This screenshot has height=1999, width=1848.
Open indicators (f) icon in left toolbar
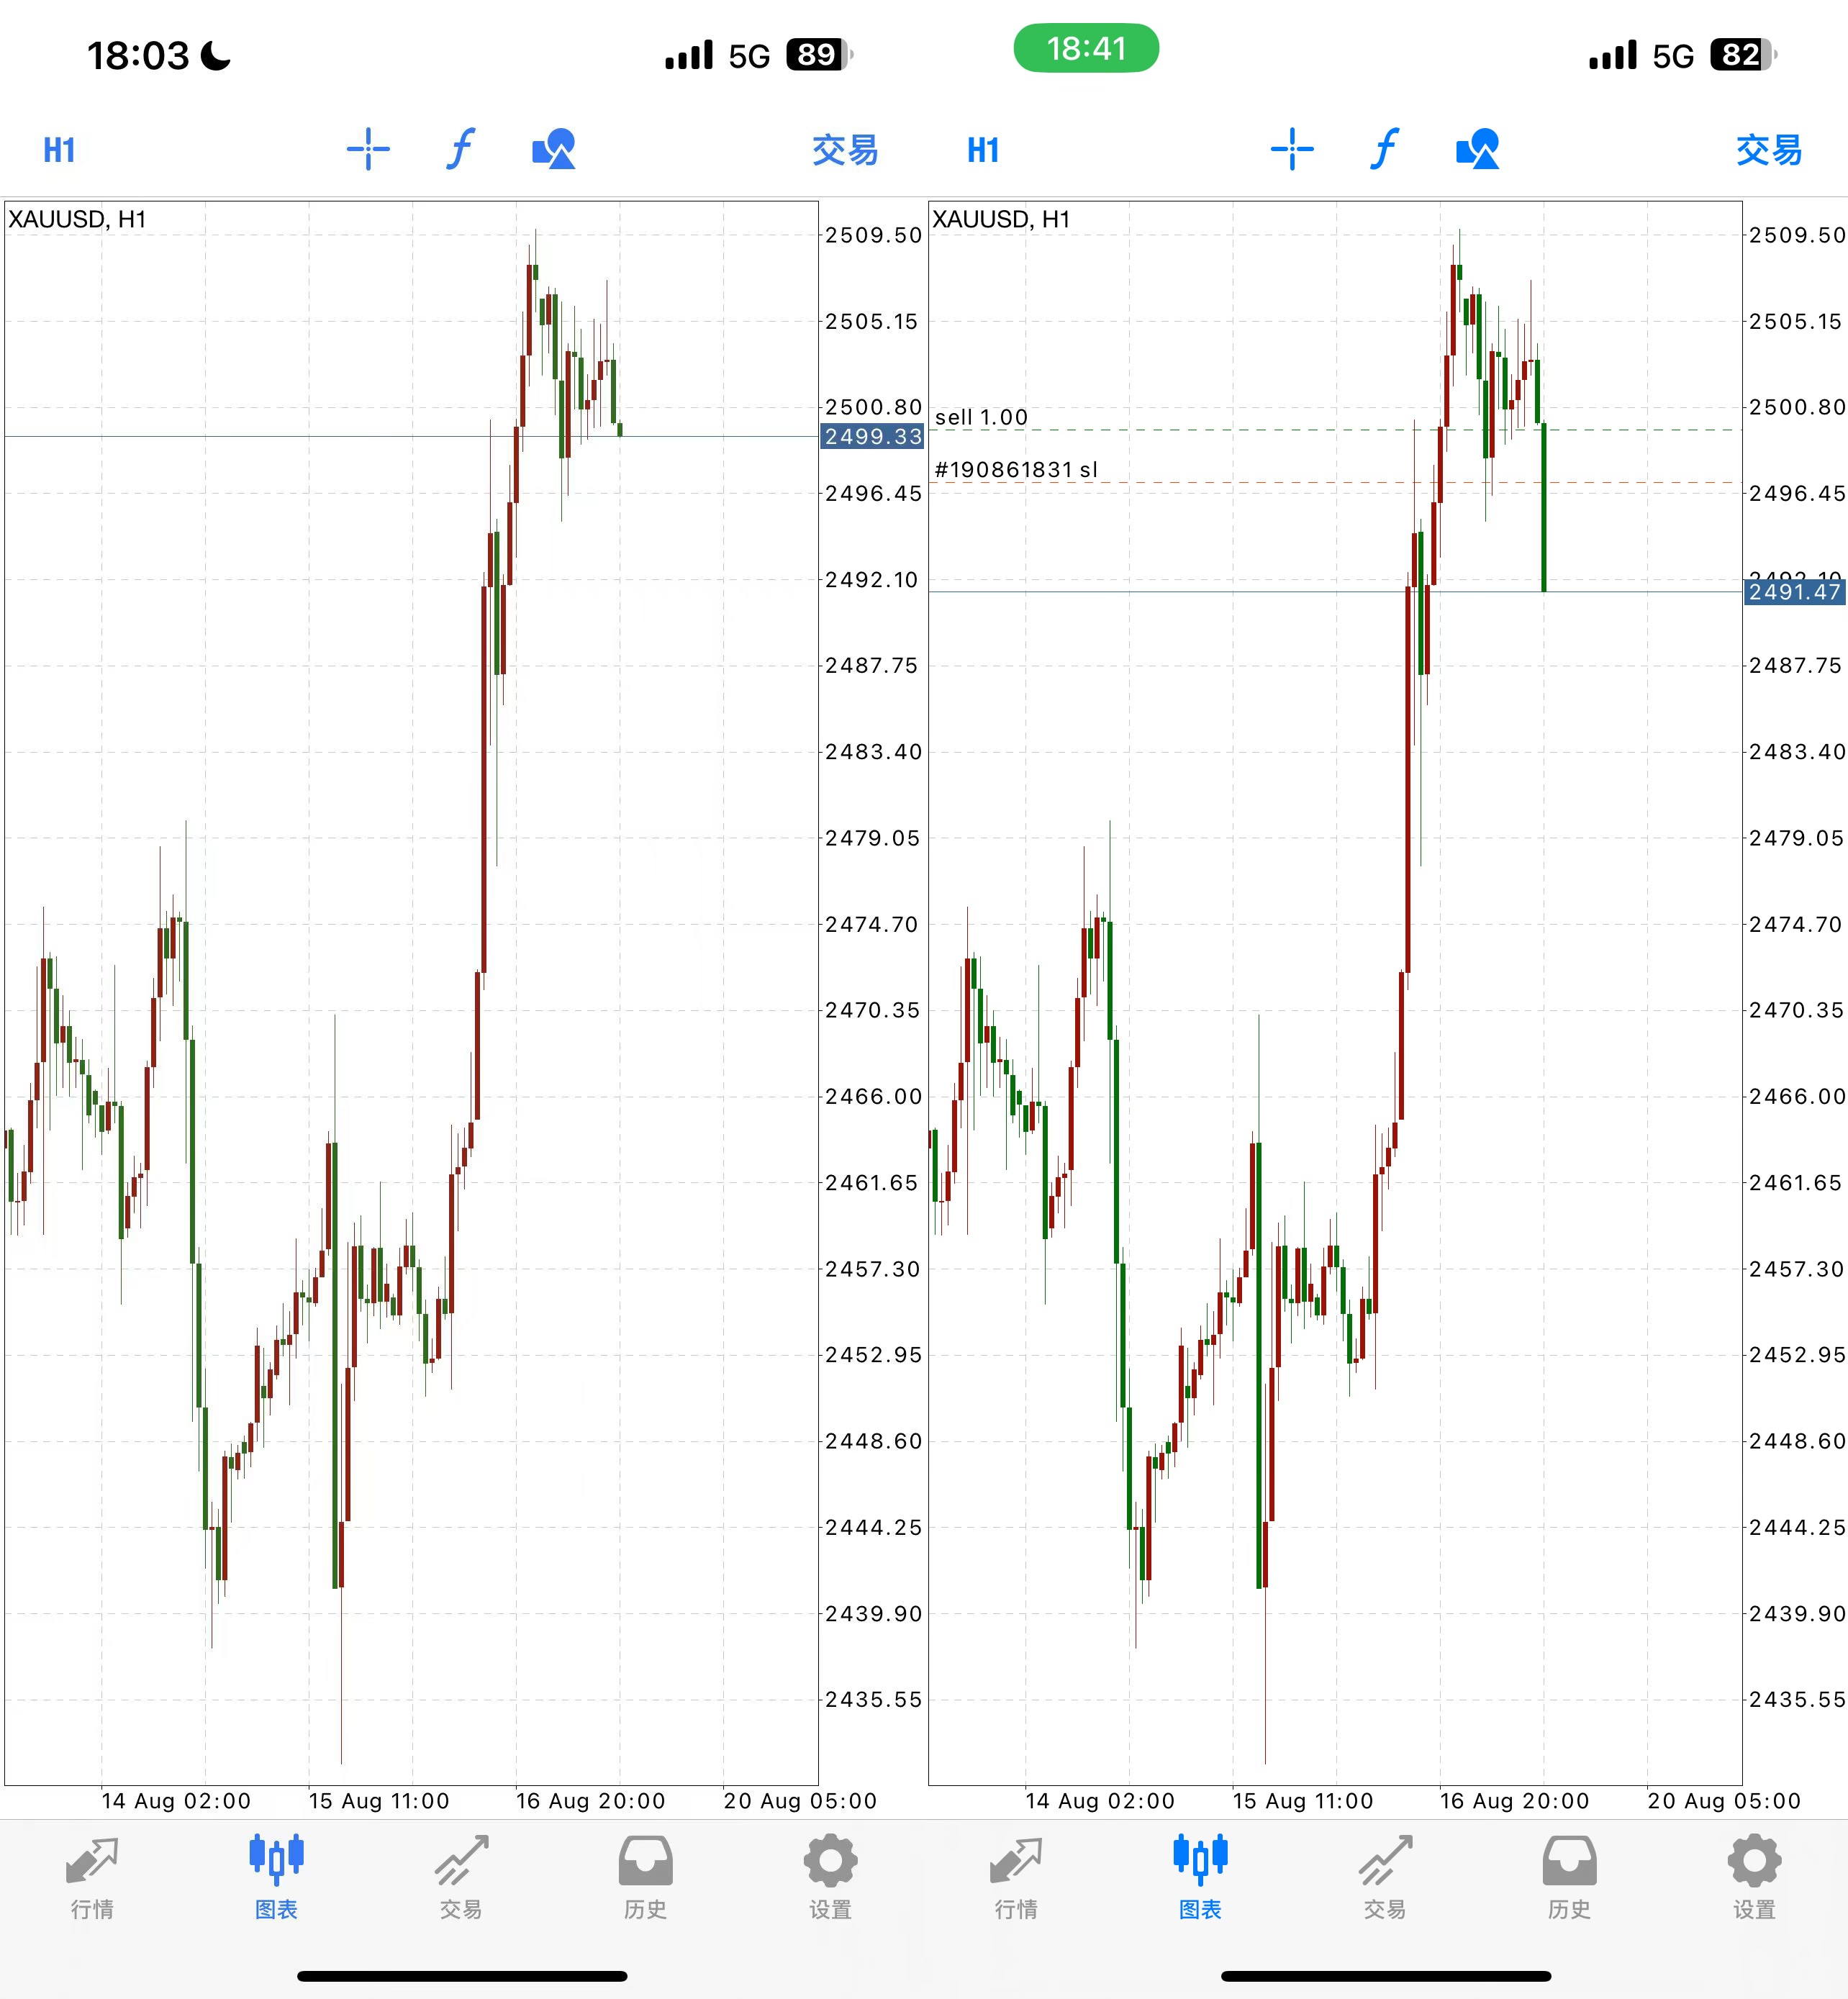pos(460,149)
